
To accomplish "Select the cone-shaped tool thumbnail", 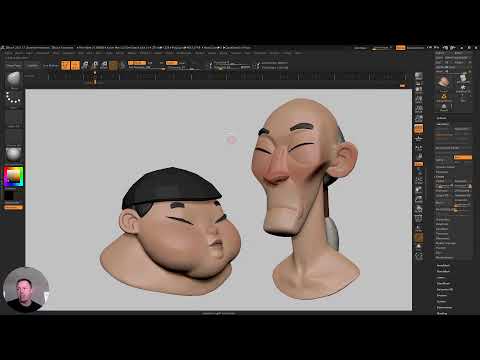I will pos(444,107).
